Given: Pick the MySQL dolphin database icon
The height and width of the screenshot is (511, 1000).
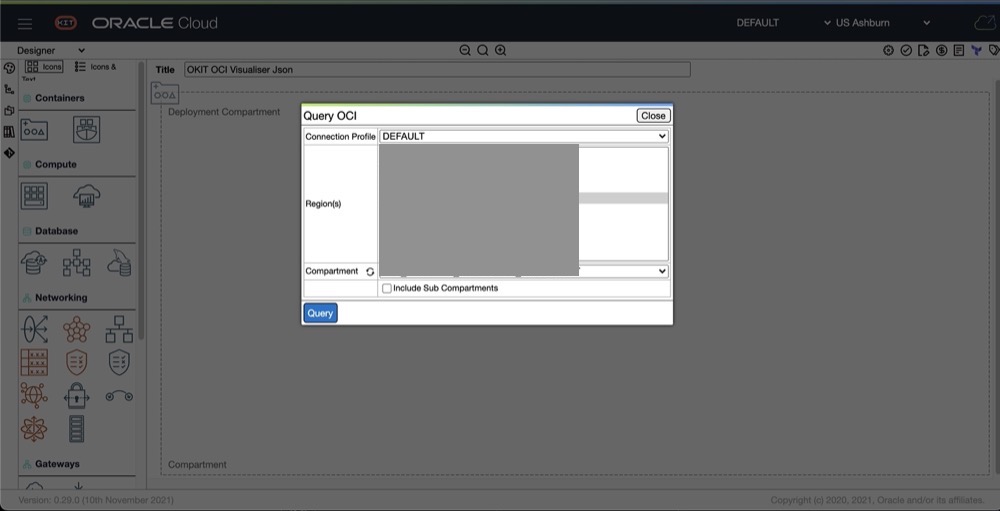Looking at the screenshot, I should click(x=119, y=263).
